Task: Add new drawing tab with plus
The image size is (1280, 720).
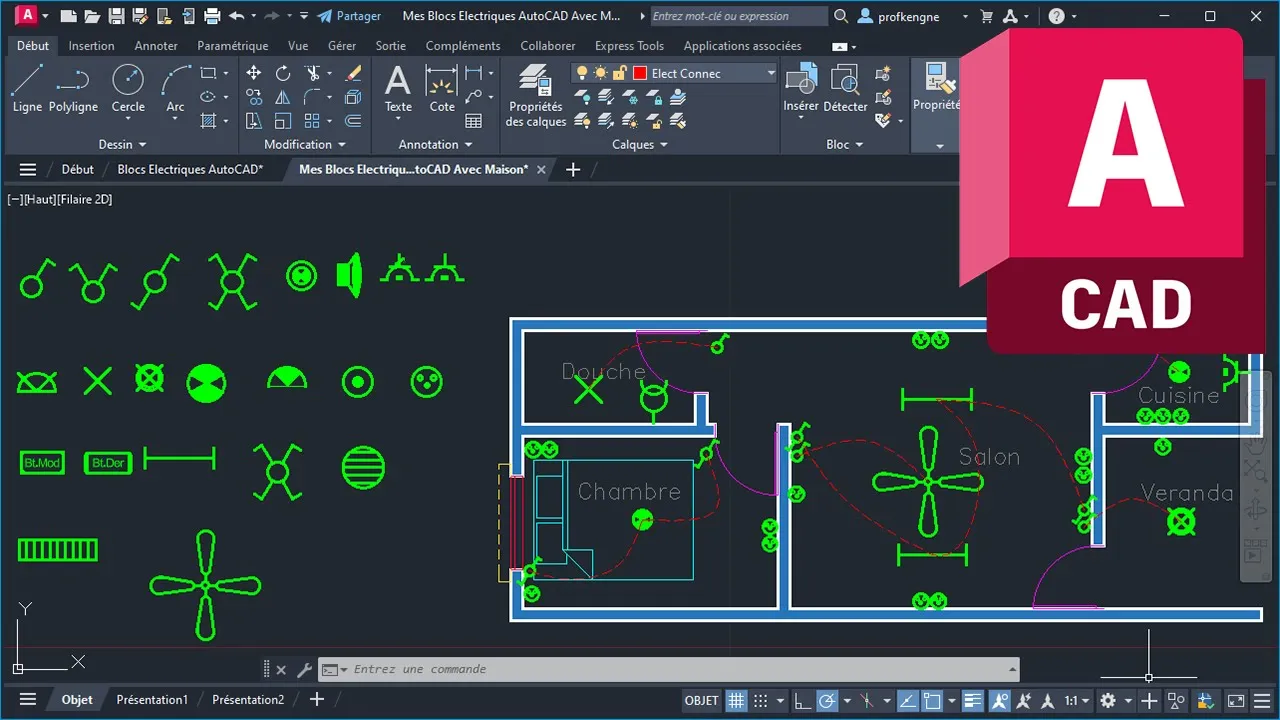Action: [x=573, y=170]
